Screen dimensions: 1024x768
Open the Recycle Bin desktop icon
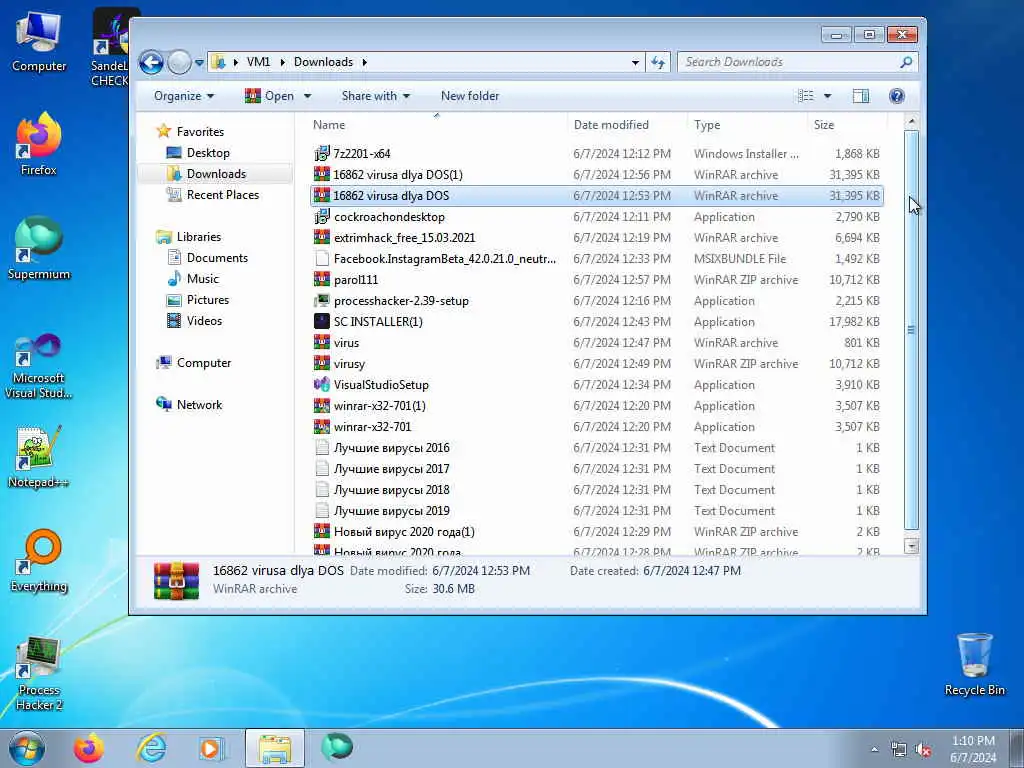pos(974,665)
